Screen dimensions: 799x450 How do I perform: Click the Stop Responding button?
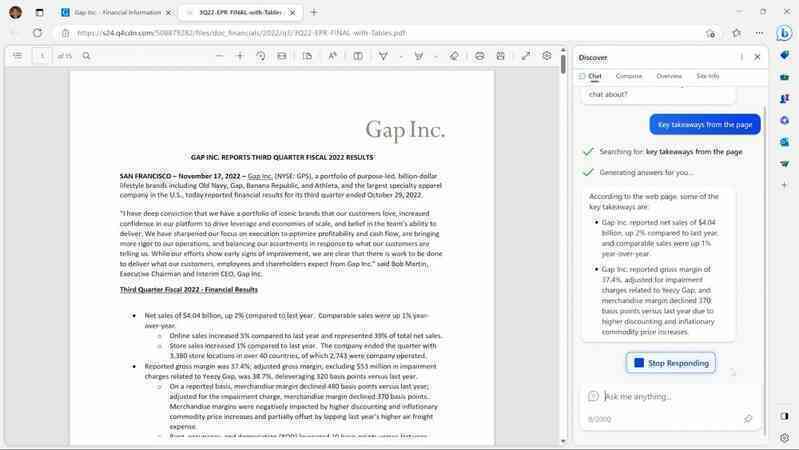tap(671, 363)
